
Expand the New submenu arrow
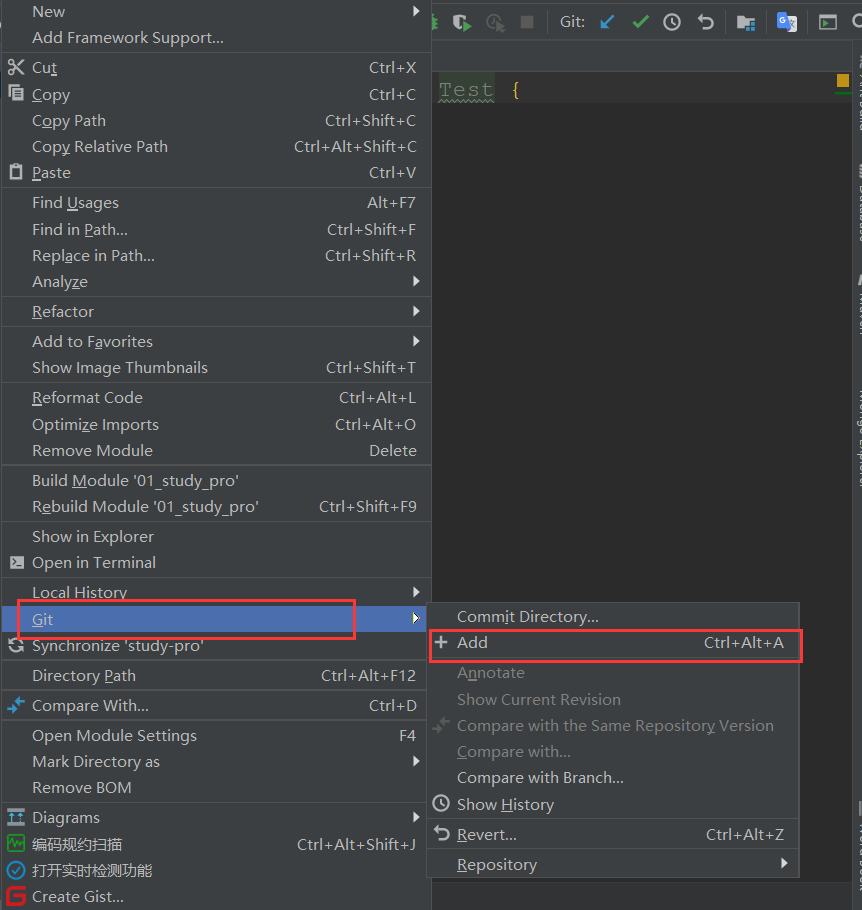pos(416,11)
